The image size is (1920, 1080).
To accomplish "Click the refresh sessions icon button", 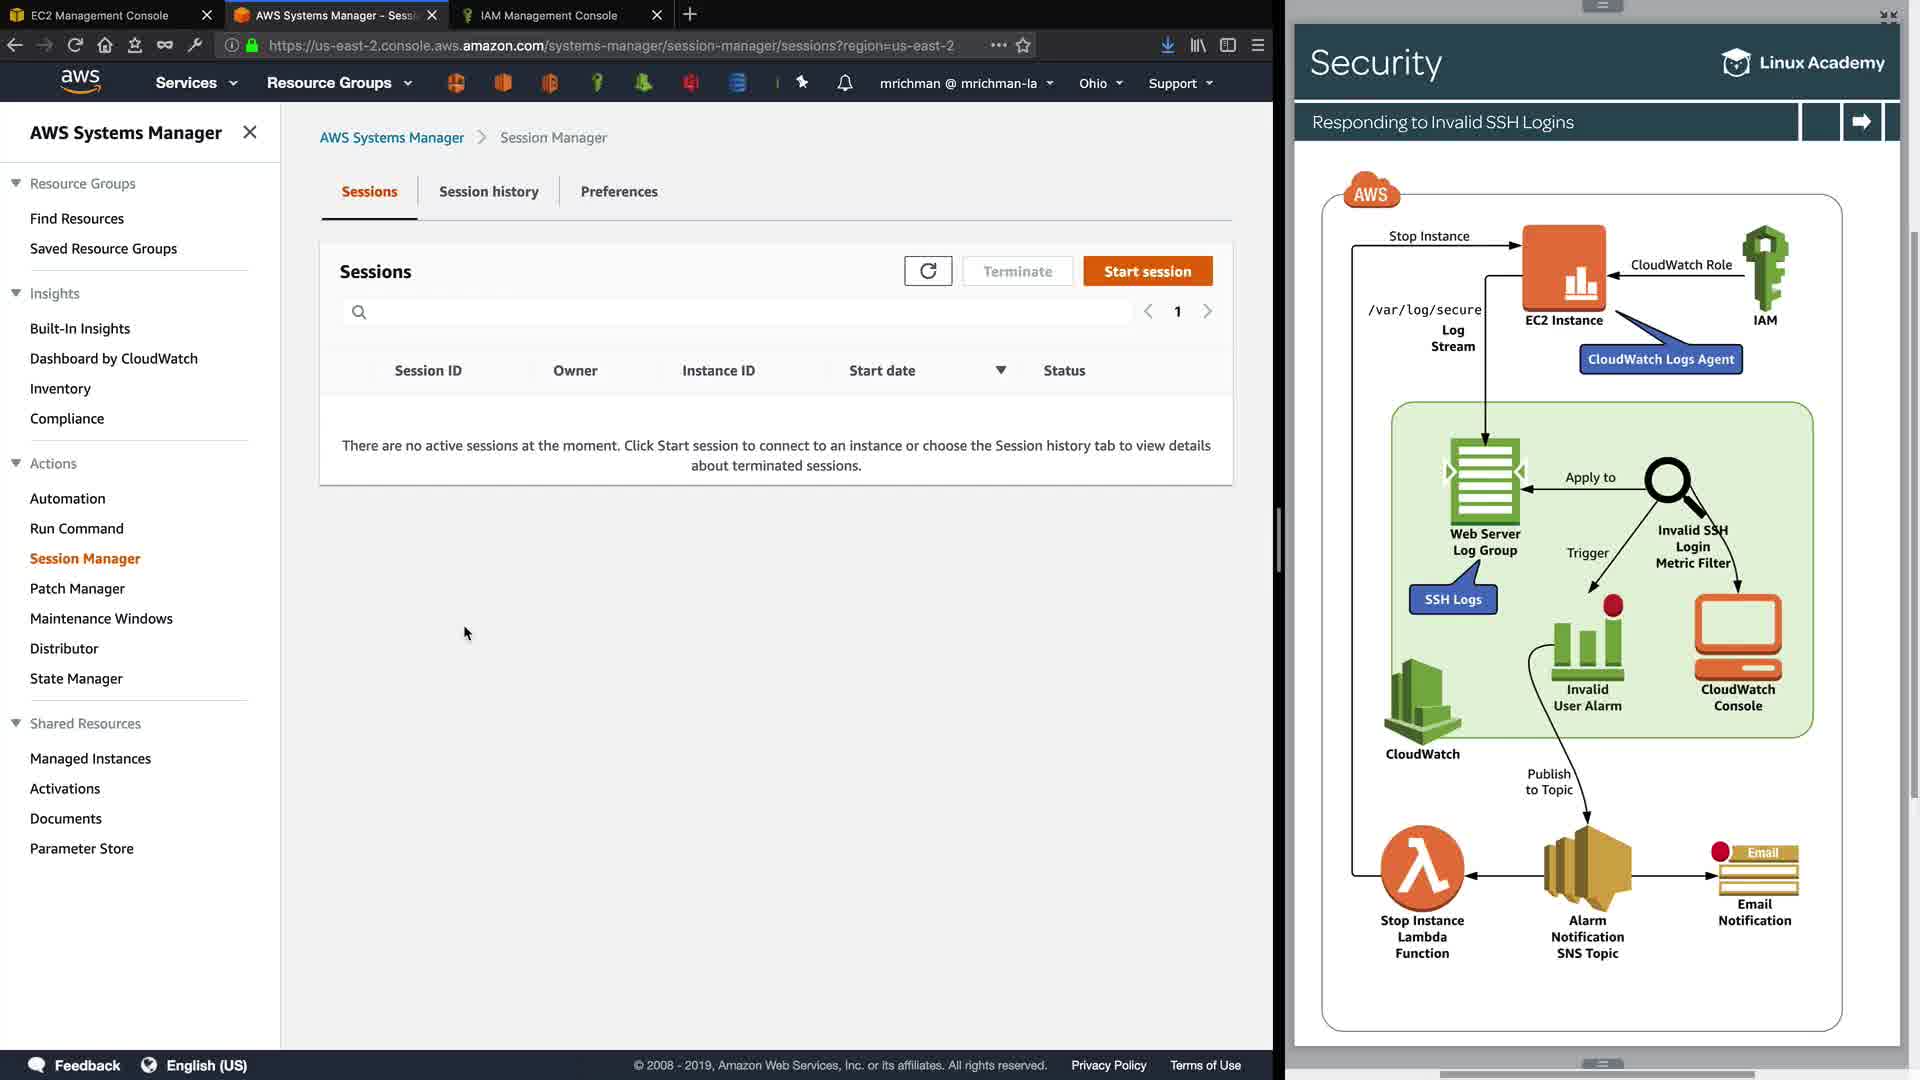I will click(x=928, y=271).
